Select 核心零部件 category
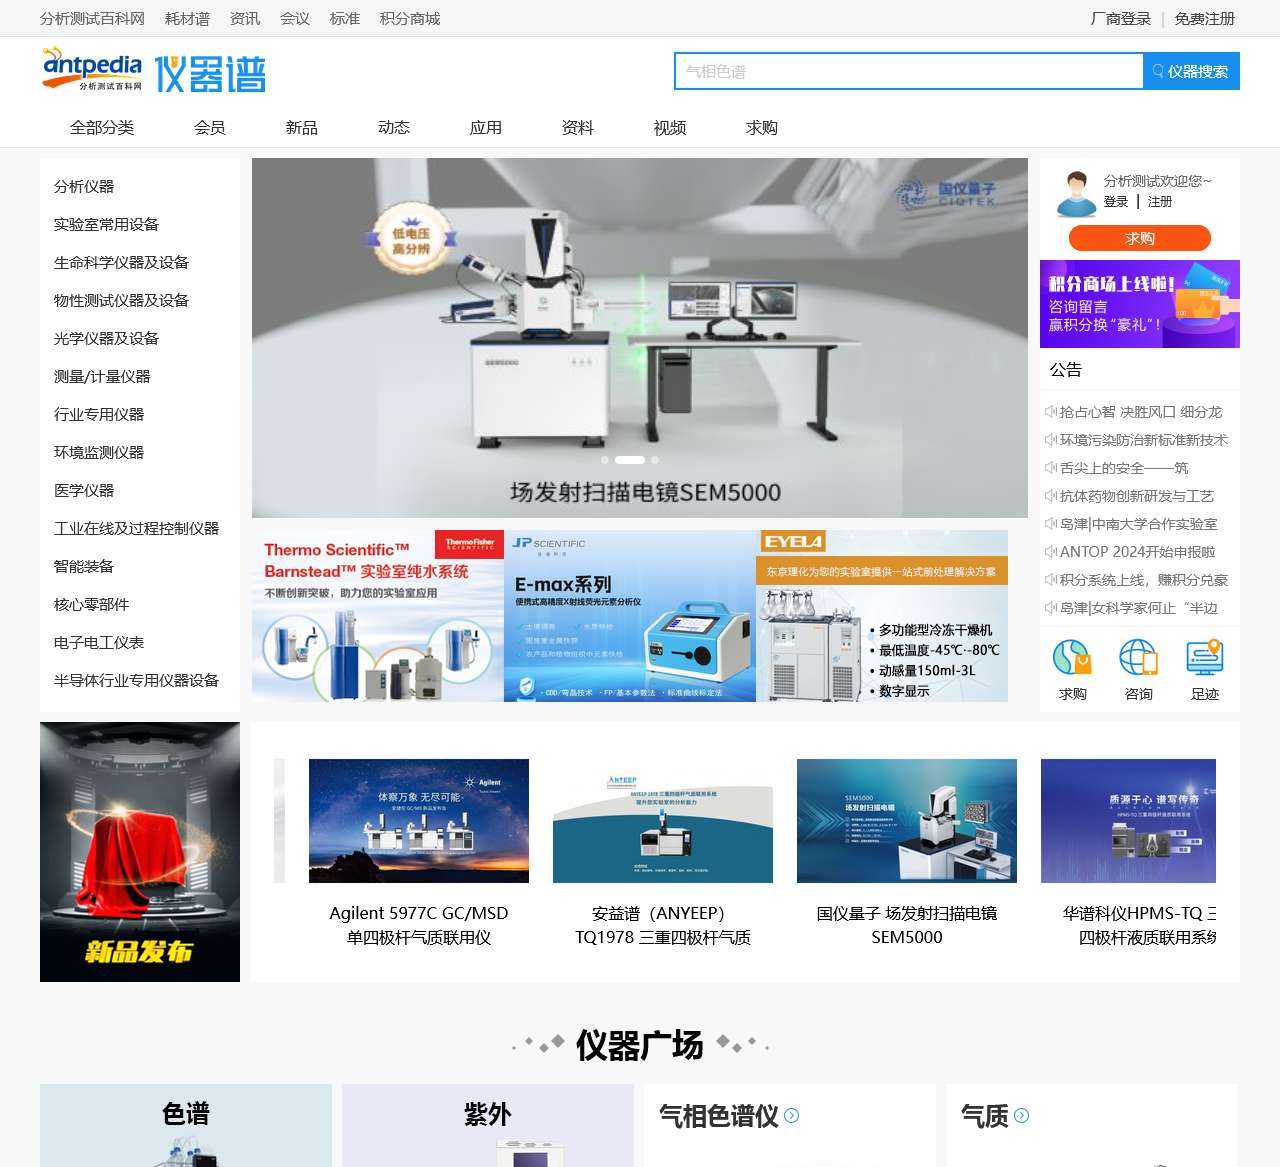1280x1167 pixels. point(91,605)
